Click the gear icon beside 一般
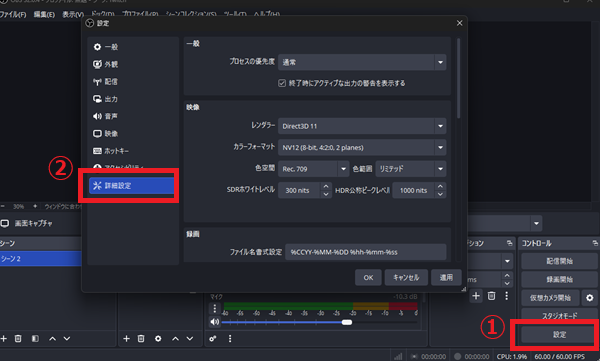Image resolution: width=600 pixels, height=361 pixels. (x=97, y=47)
